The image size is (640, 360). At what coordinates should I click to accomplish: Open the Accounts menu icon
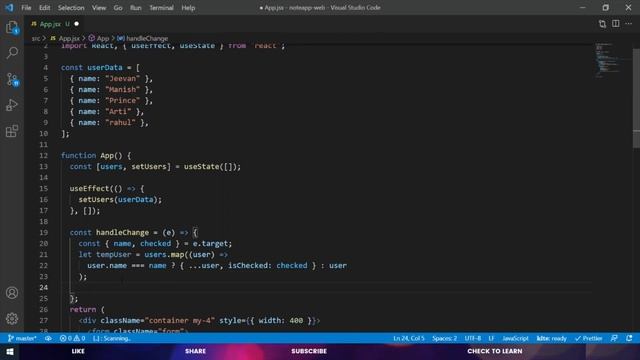[x=12, y=293]
